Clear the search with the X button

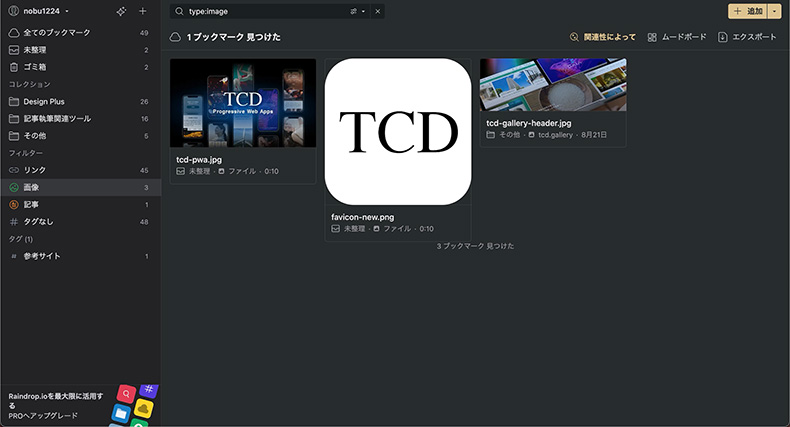point(377,11)
